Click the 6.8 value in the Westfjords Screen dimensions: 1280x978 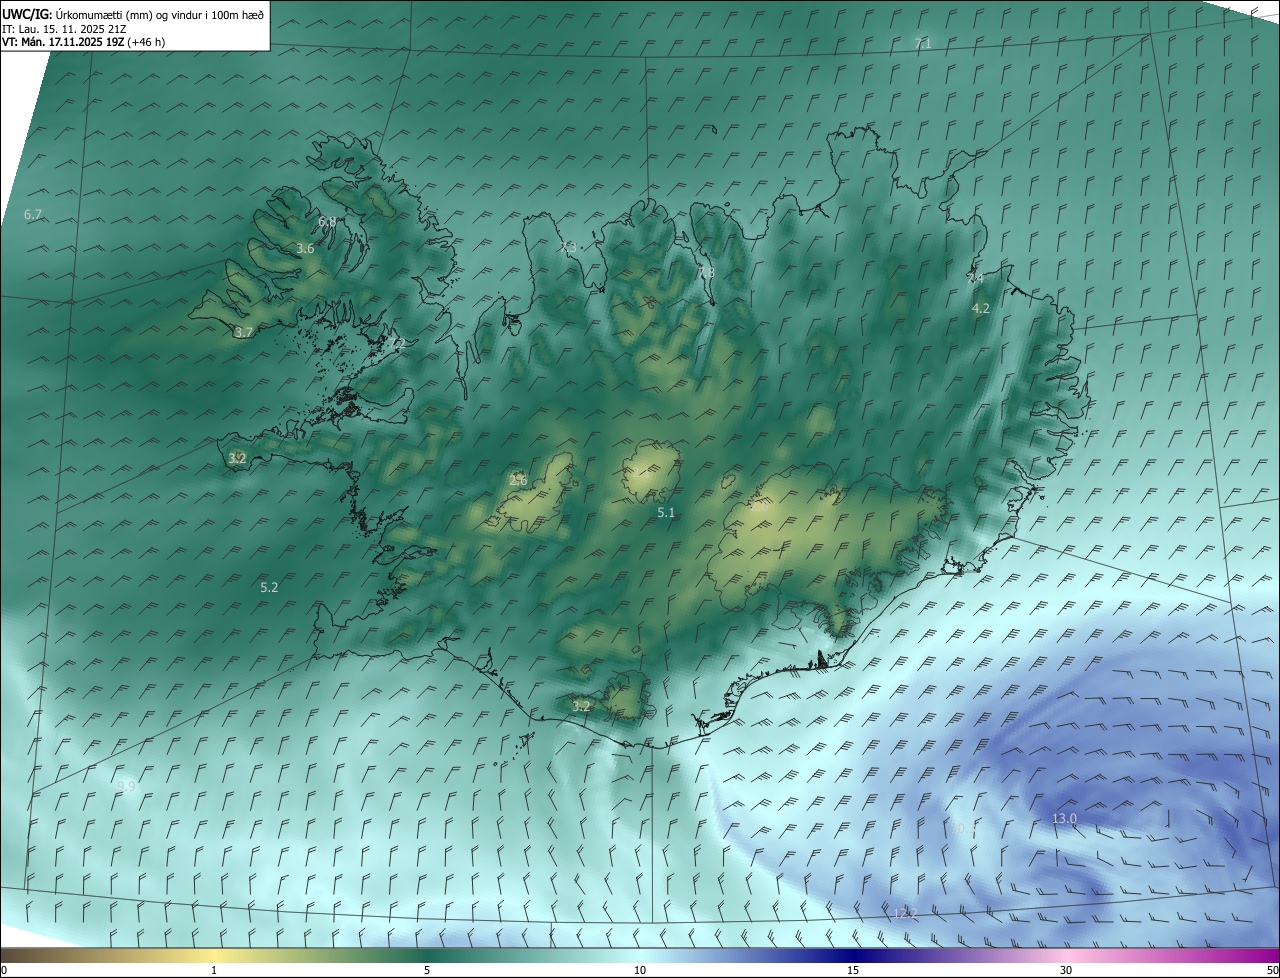(x=327, y=222)
